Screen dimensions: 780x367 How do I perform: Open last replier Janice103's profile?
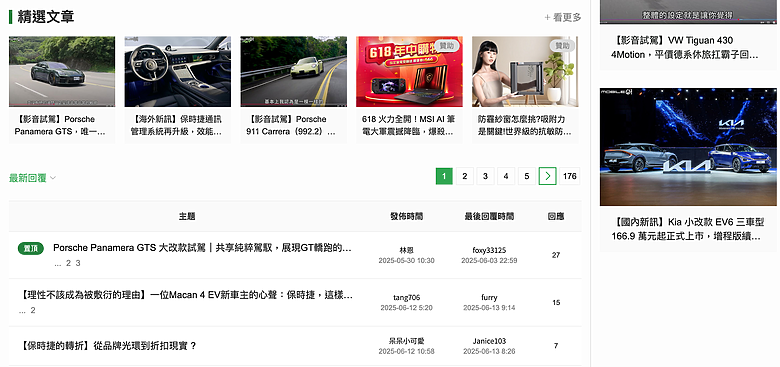coord(489,341)
